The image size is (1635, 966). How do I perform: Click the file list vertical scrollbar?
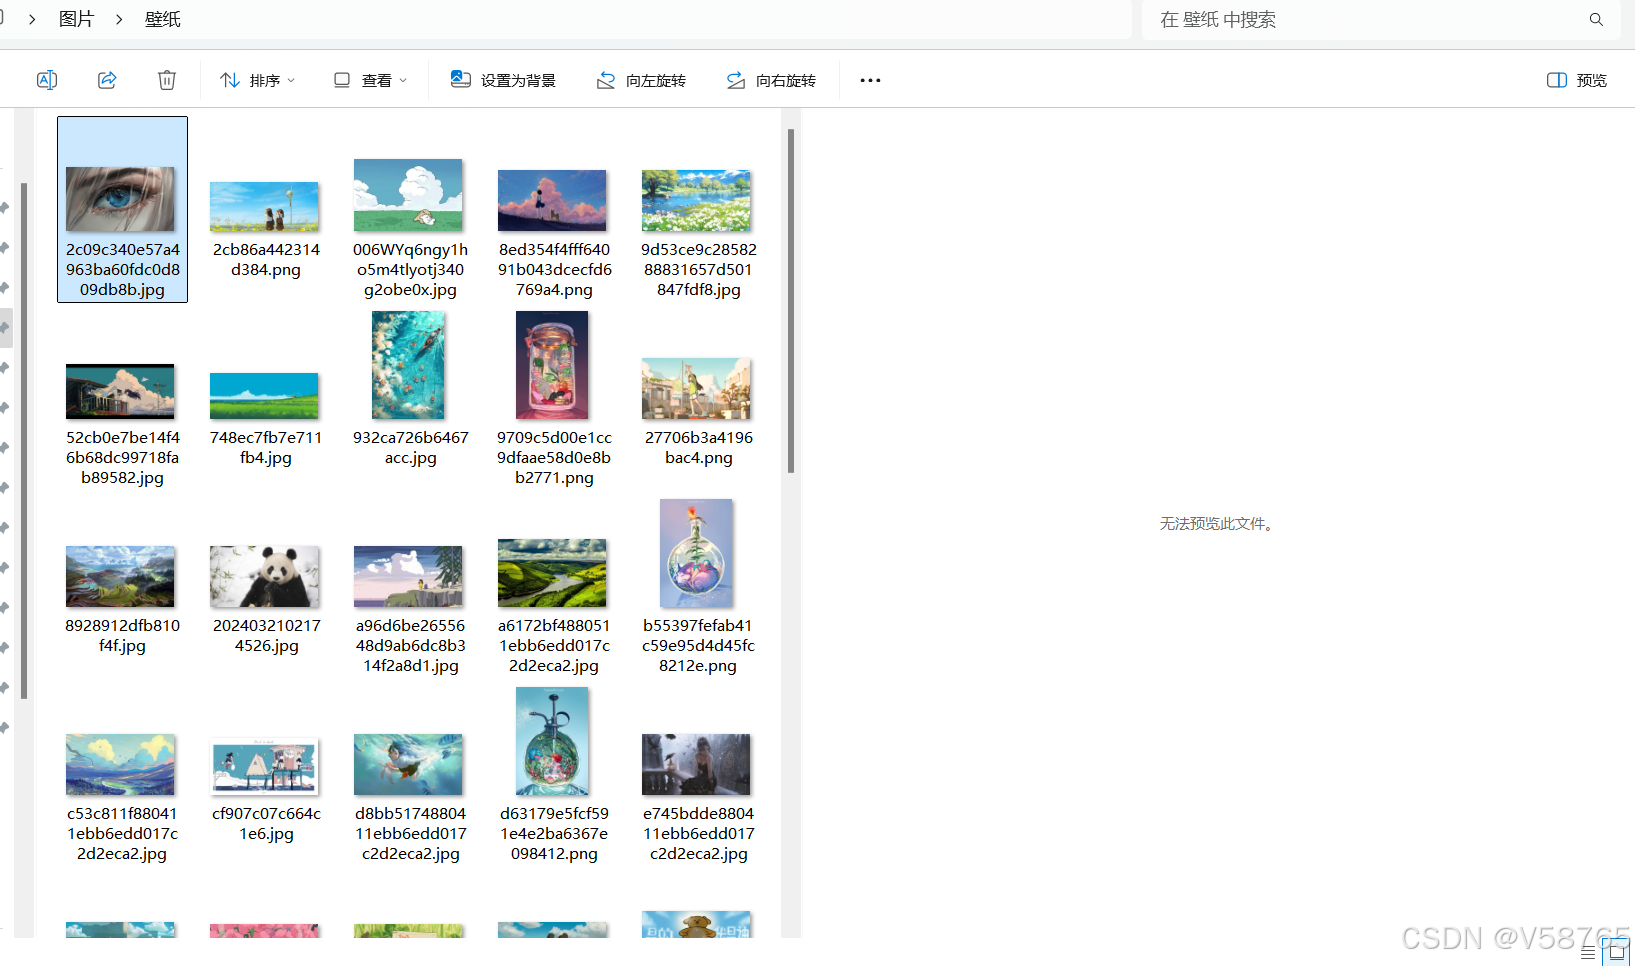click(x=791, y=300)
